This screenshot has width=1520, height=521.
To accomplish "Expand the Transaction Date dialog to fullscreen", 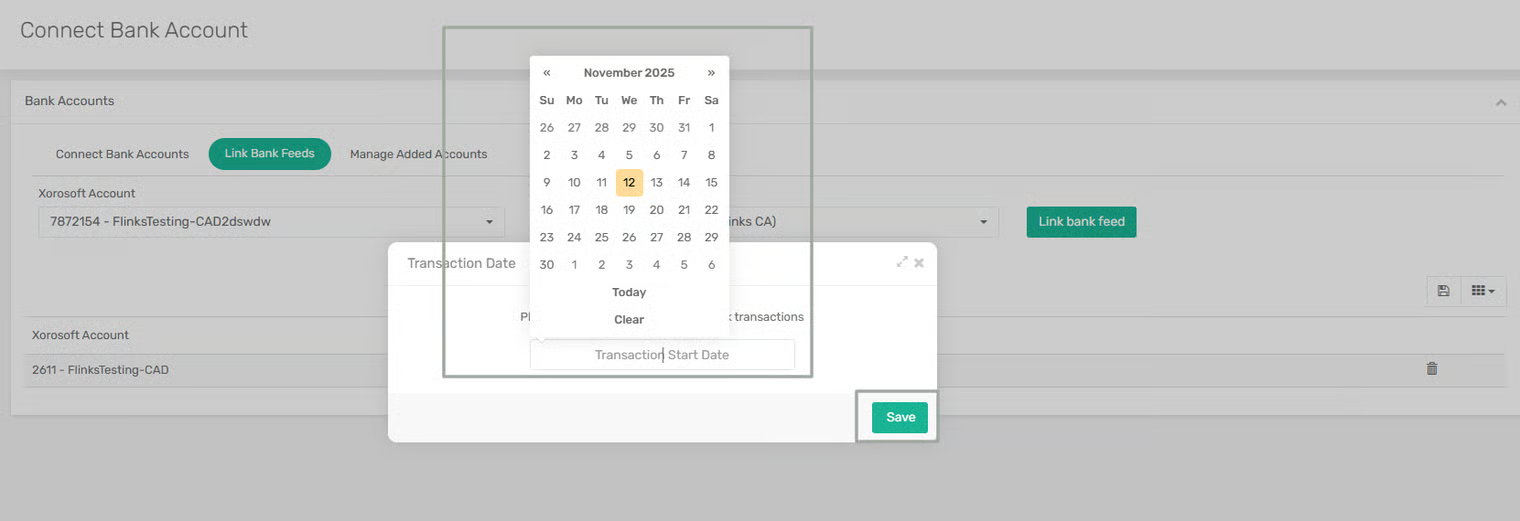I will [902, 262].
